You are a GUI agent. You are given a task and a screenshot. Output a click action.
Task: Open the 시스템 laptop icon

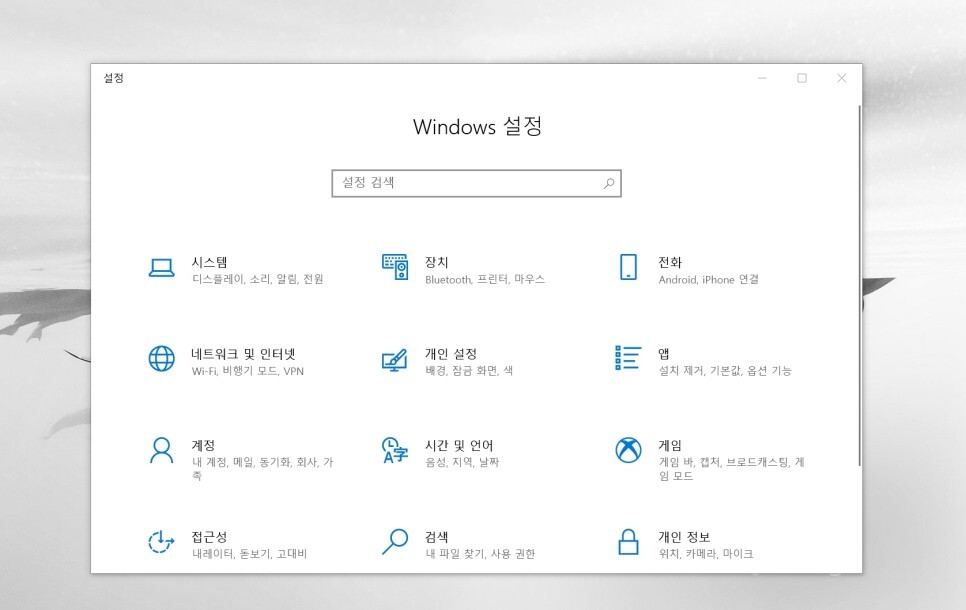(161, 268)
